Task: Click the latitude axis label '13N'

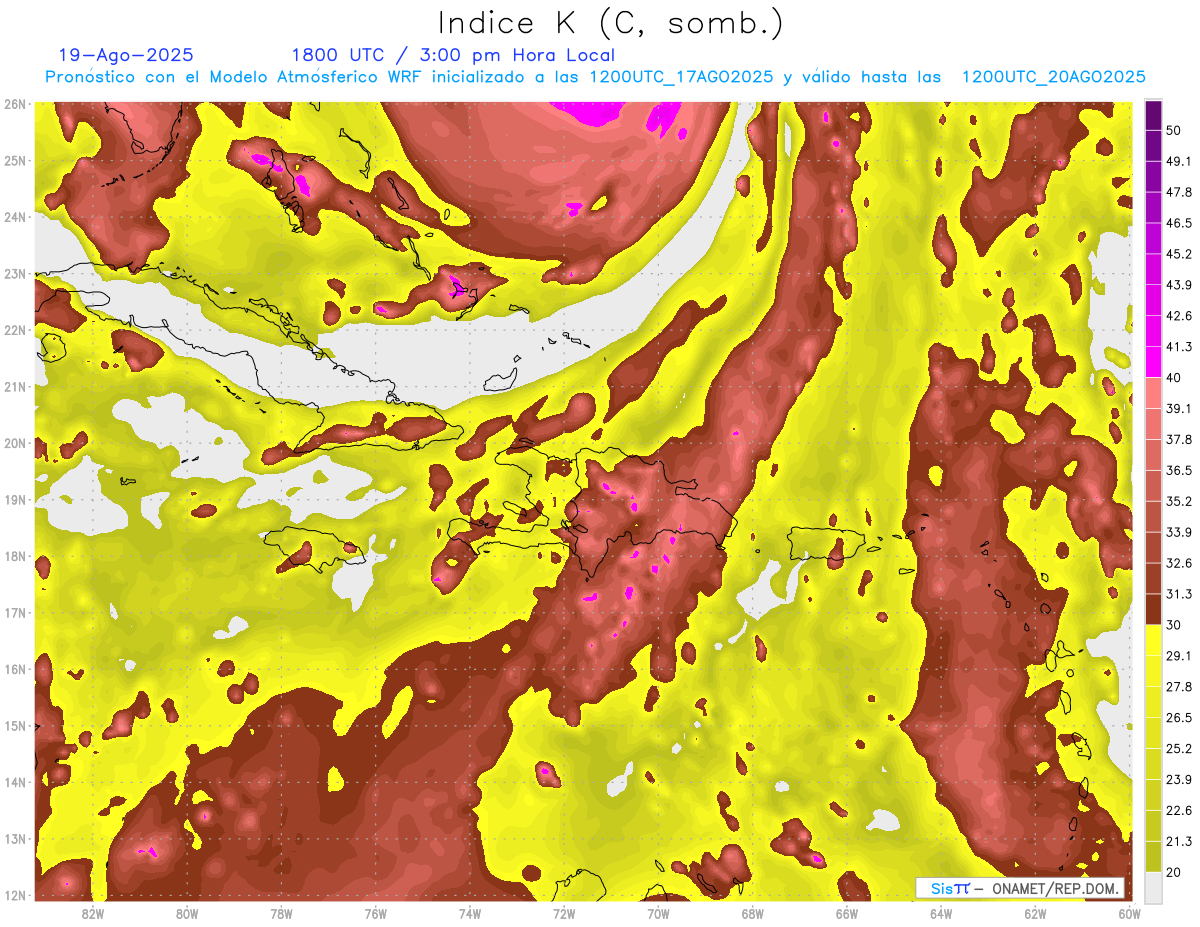Action: (15, 838)
